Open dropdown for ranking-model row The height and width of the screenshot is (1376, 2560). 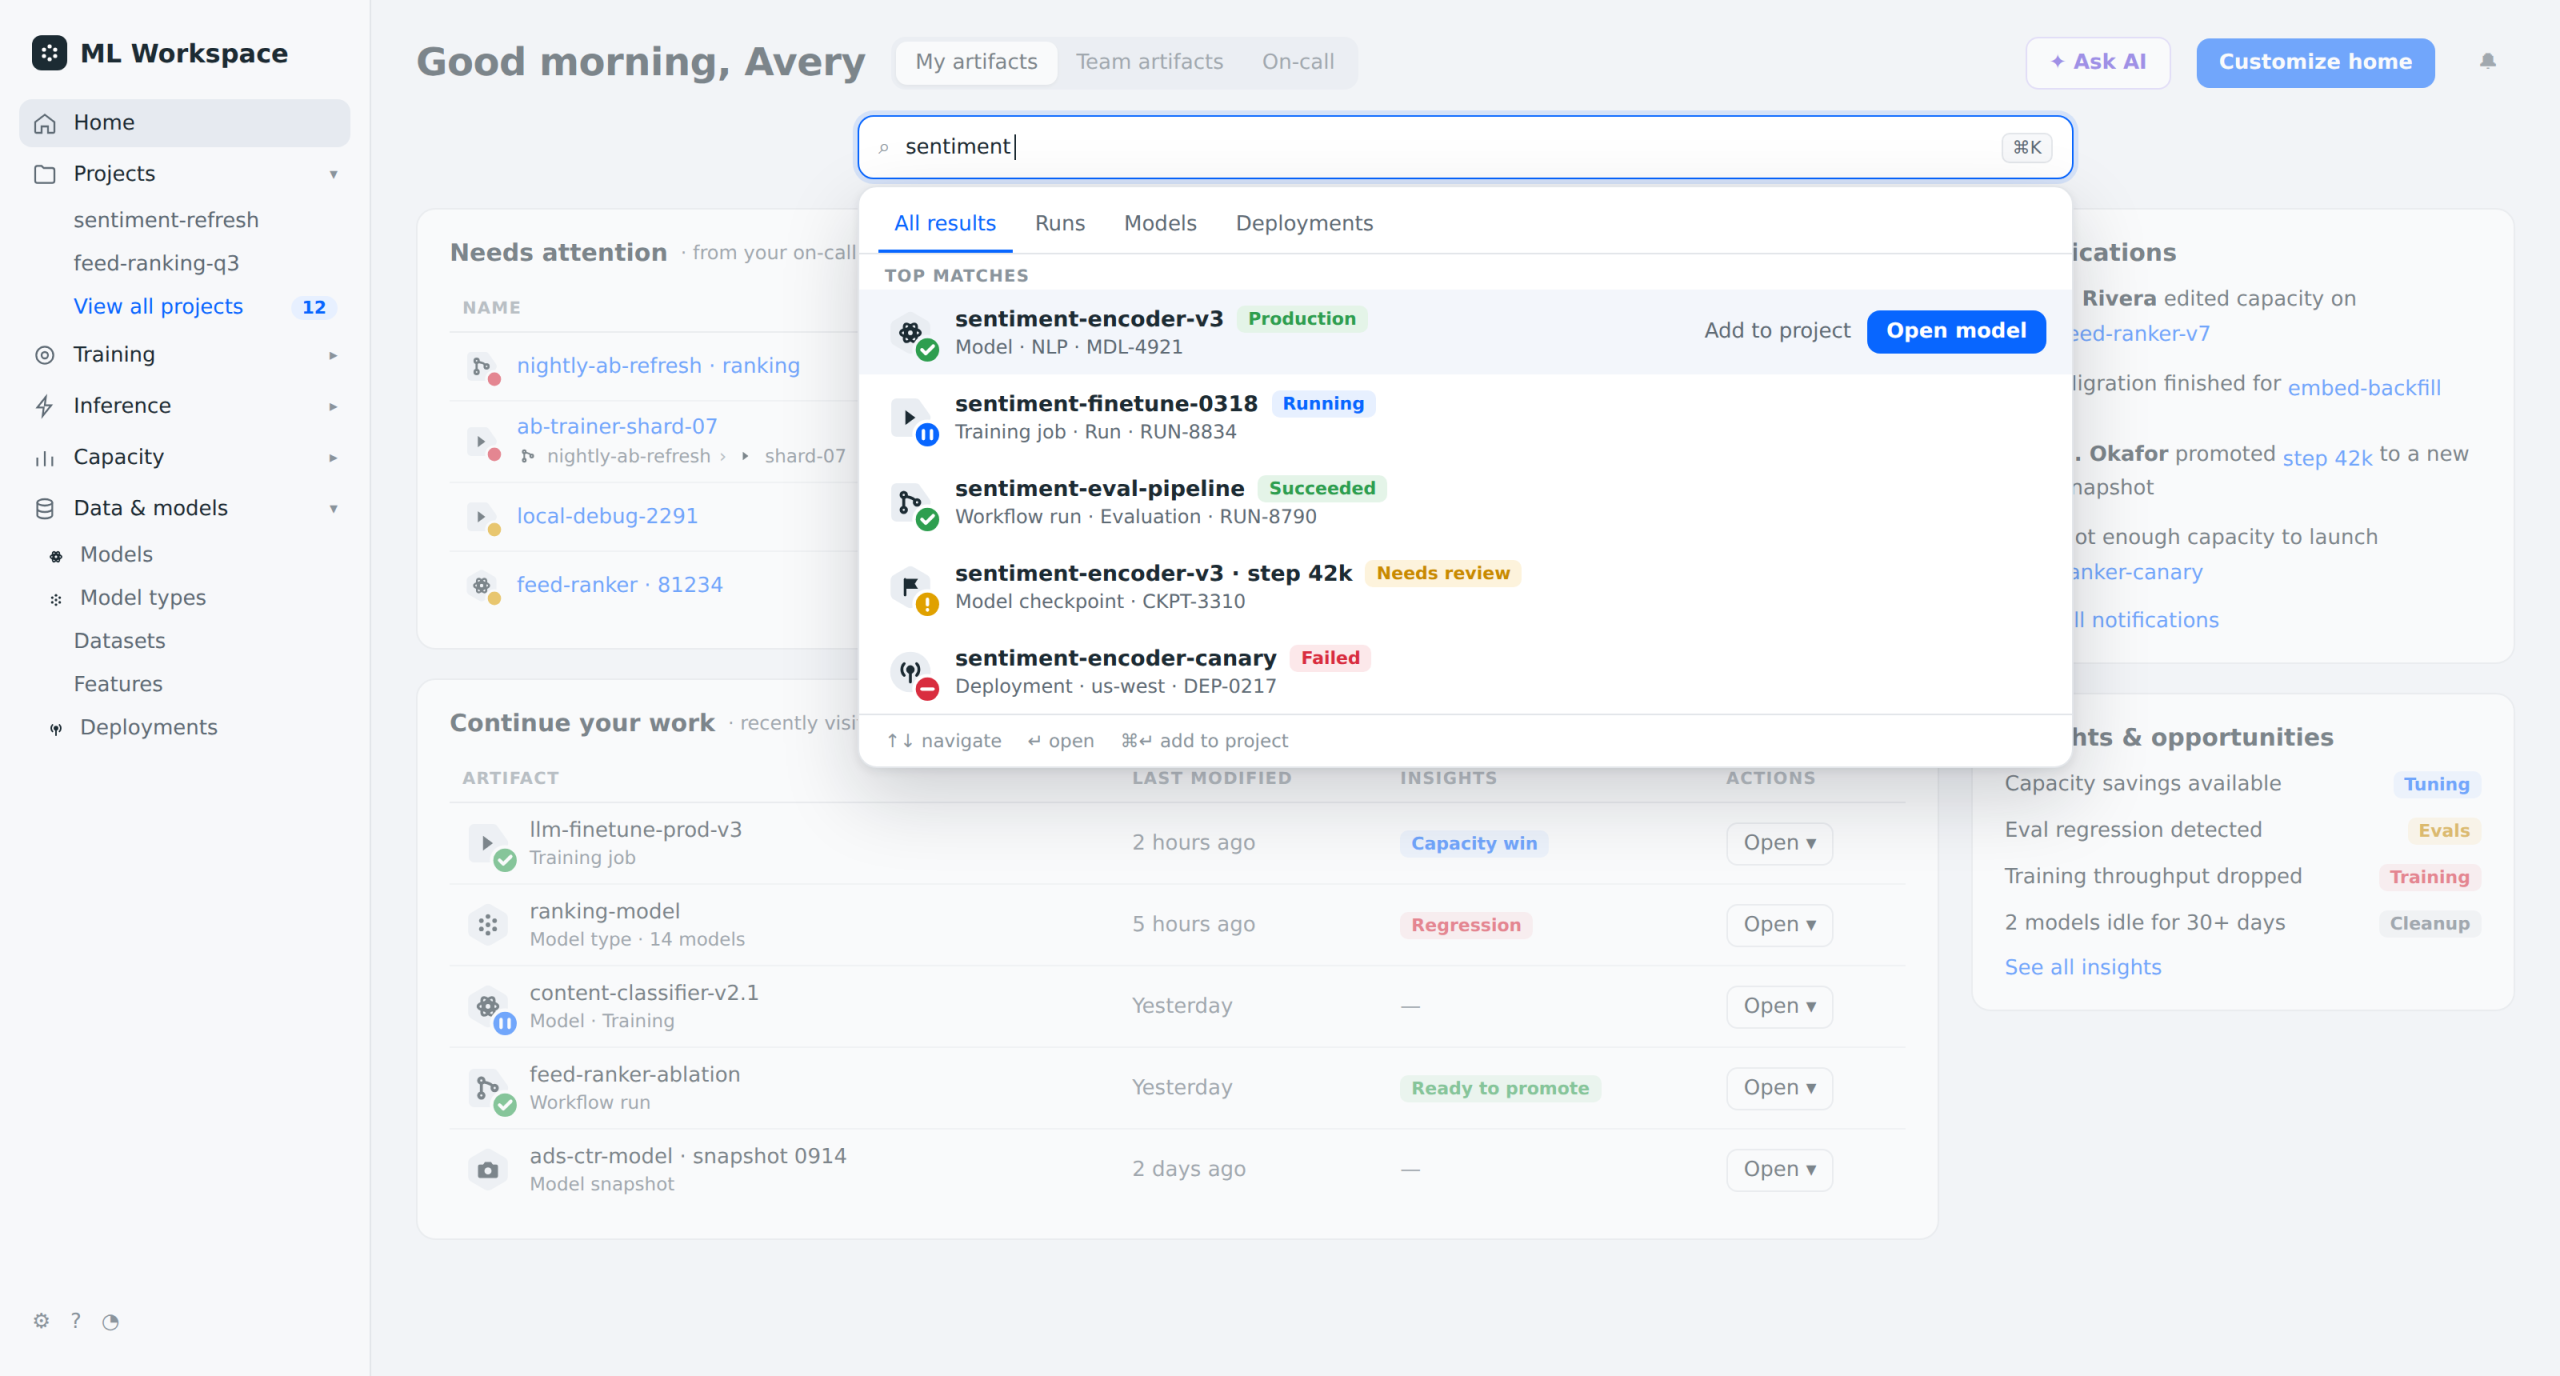(1780, 925)
